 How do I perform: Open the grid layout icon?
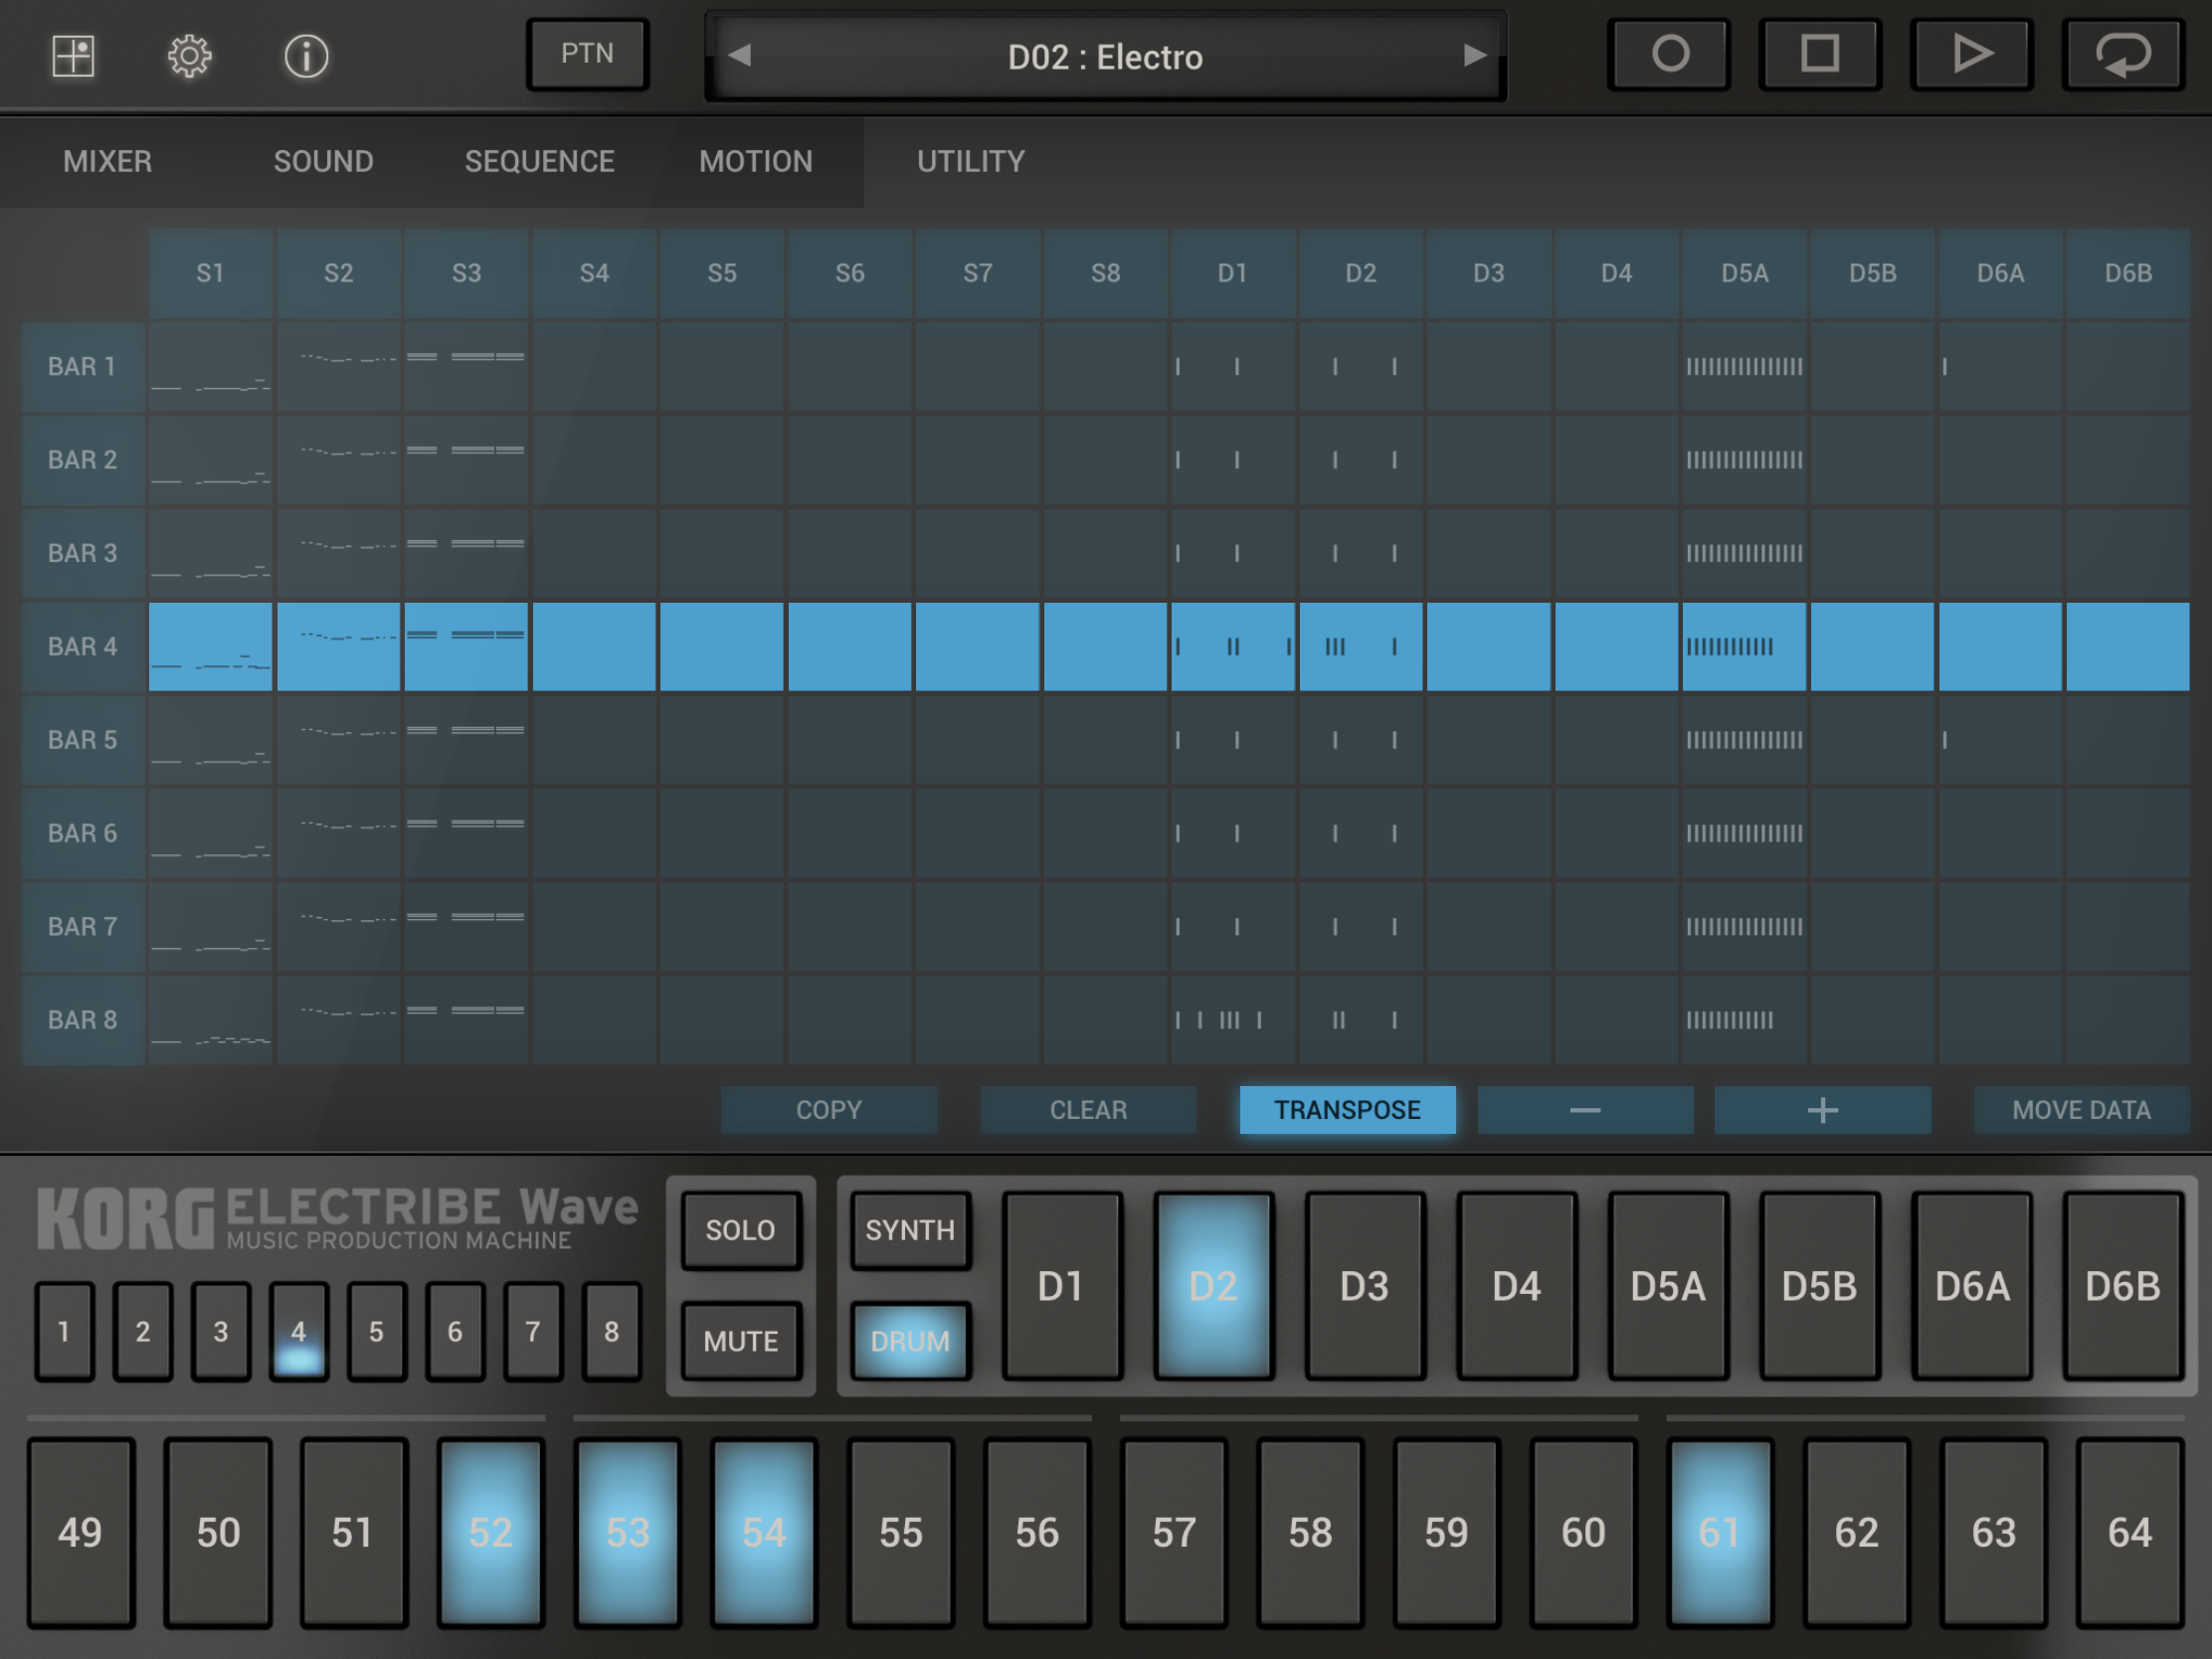(73, 56)
